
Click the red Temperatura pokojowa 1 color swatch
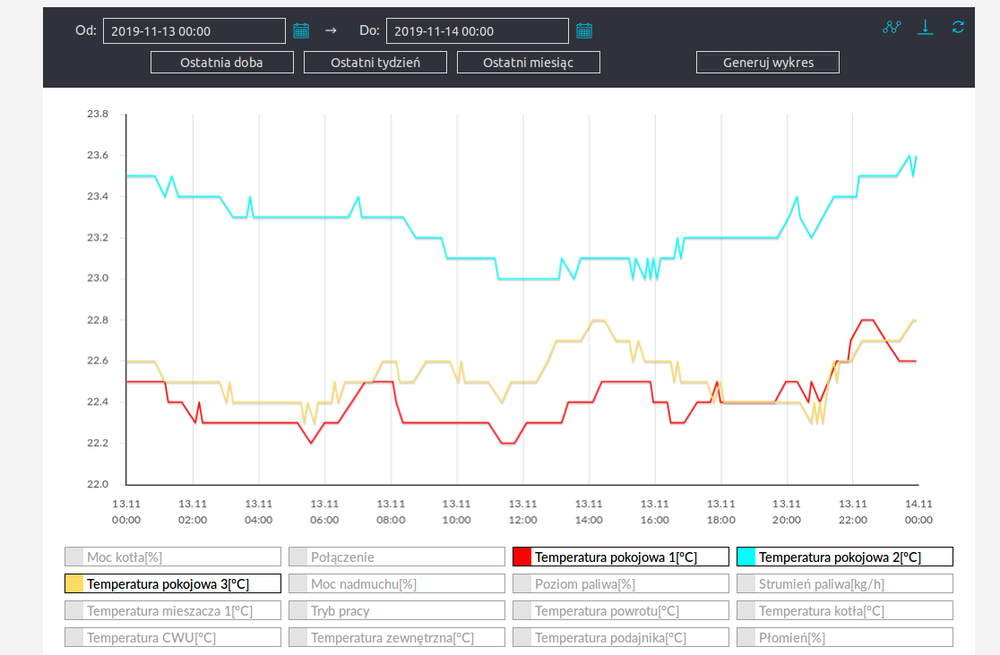pos(521,557)
